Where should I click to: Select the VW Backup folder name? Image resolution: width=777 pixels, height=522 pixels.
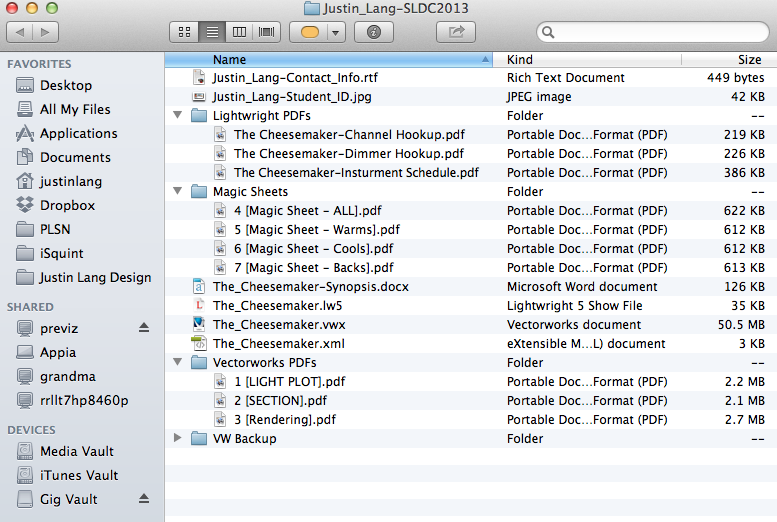245,438
